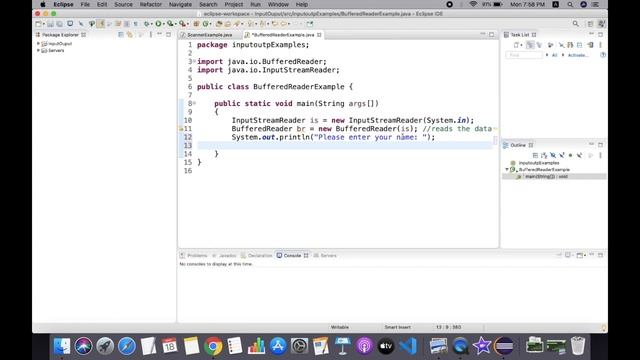The image size is (640, 360).
Task: Open the Project menu
Action: [234, 4]
